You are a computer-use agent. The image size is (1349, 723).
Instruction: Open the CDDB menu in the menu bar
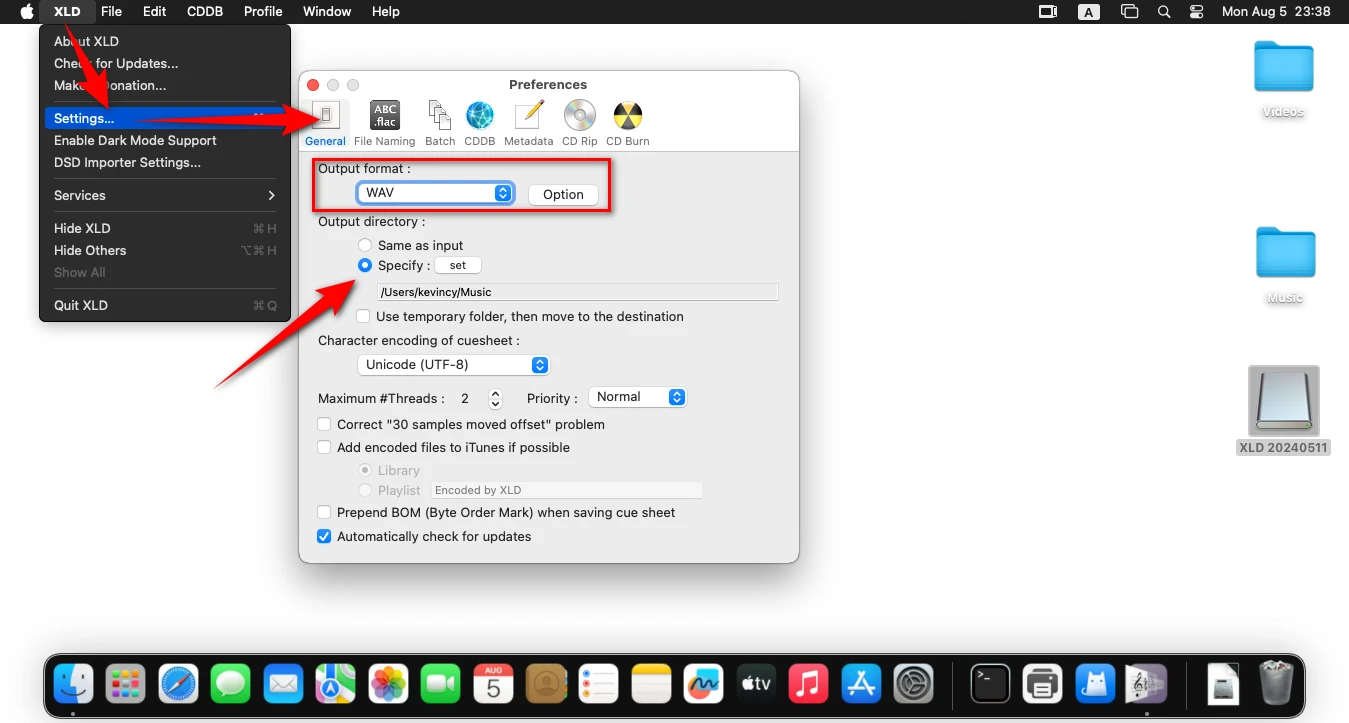tap(207, 12)
